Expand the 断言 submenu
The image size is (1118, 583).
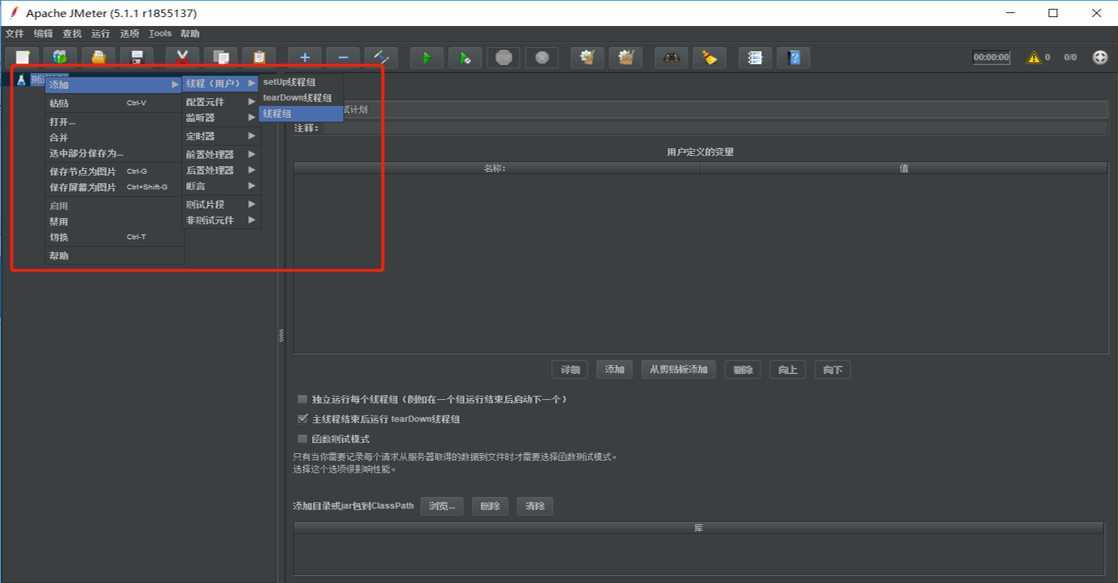pos(220,186)
